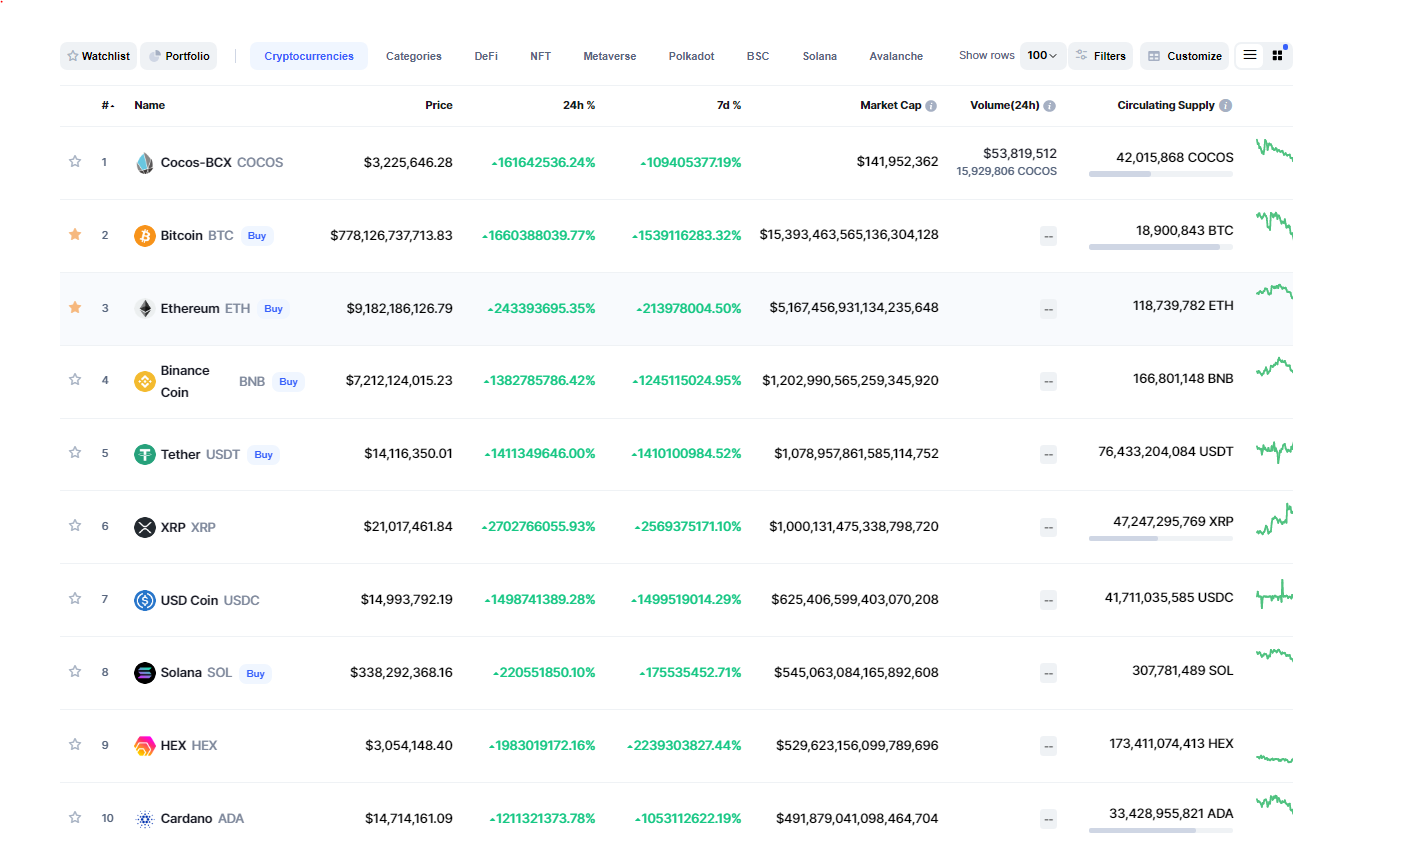Click COCOS circulating supply progress bar

[1161, 174]
